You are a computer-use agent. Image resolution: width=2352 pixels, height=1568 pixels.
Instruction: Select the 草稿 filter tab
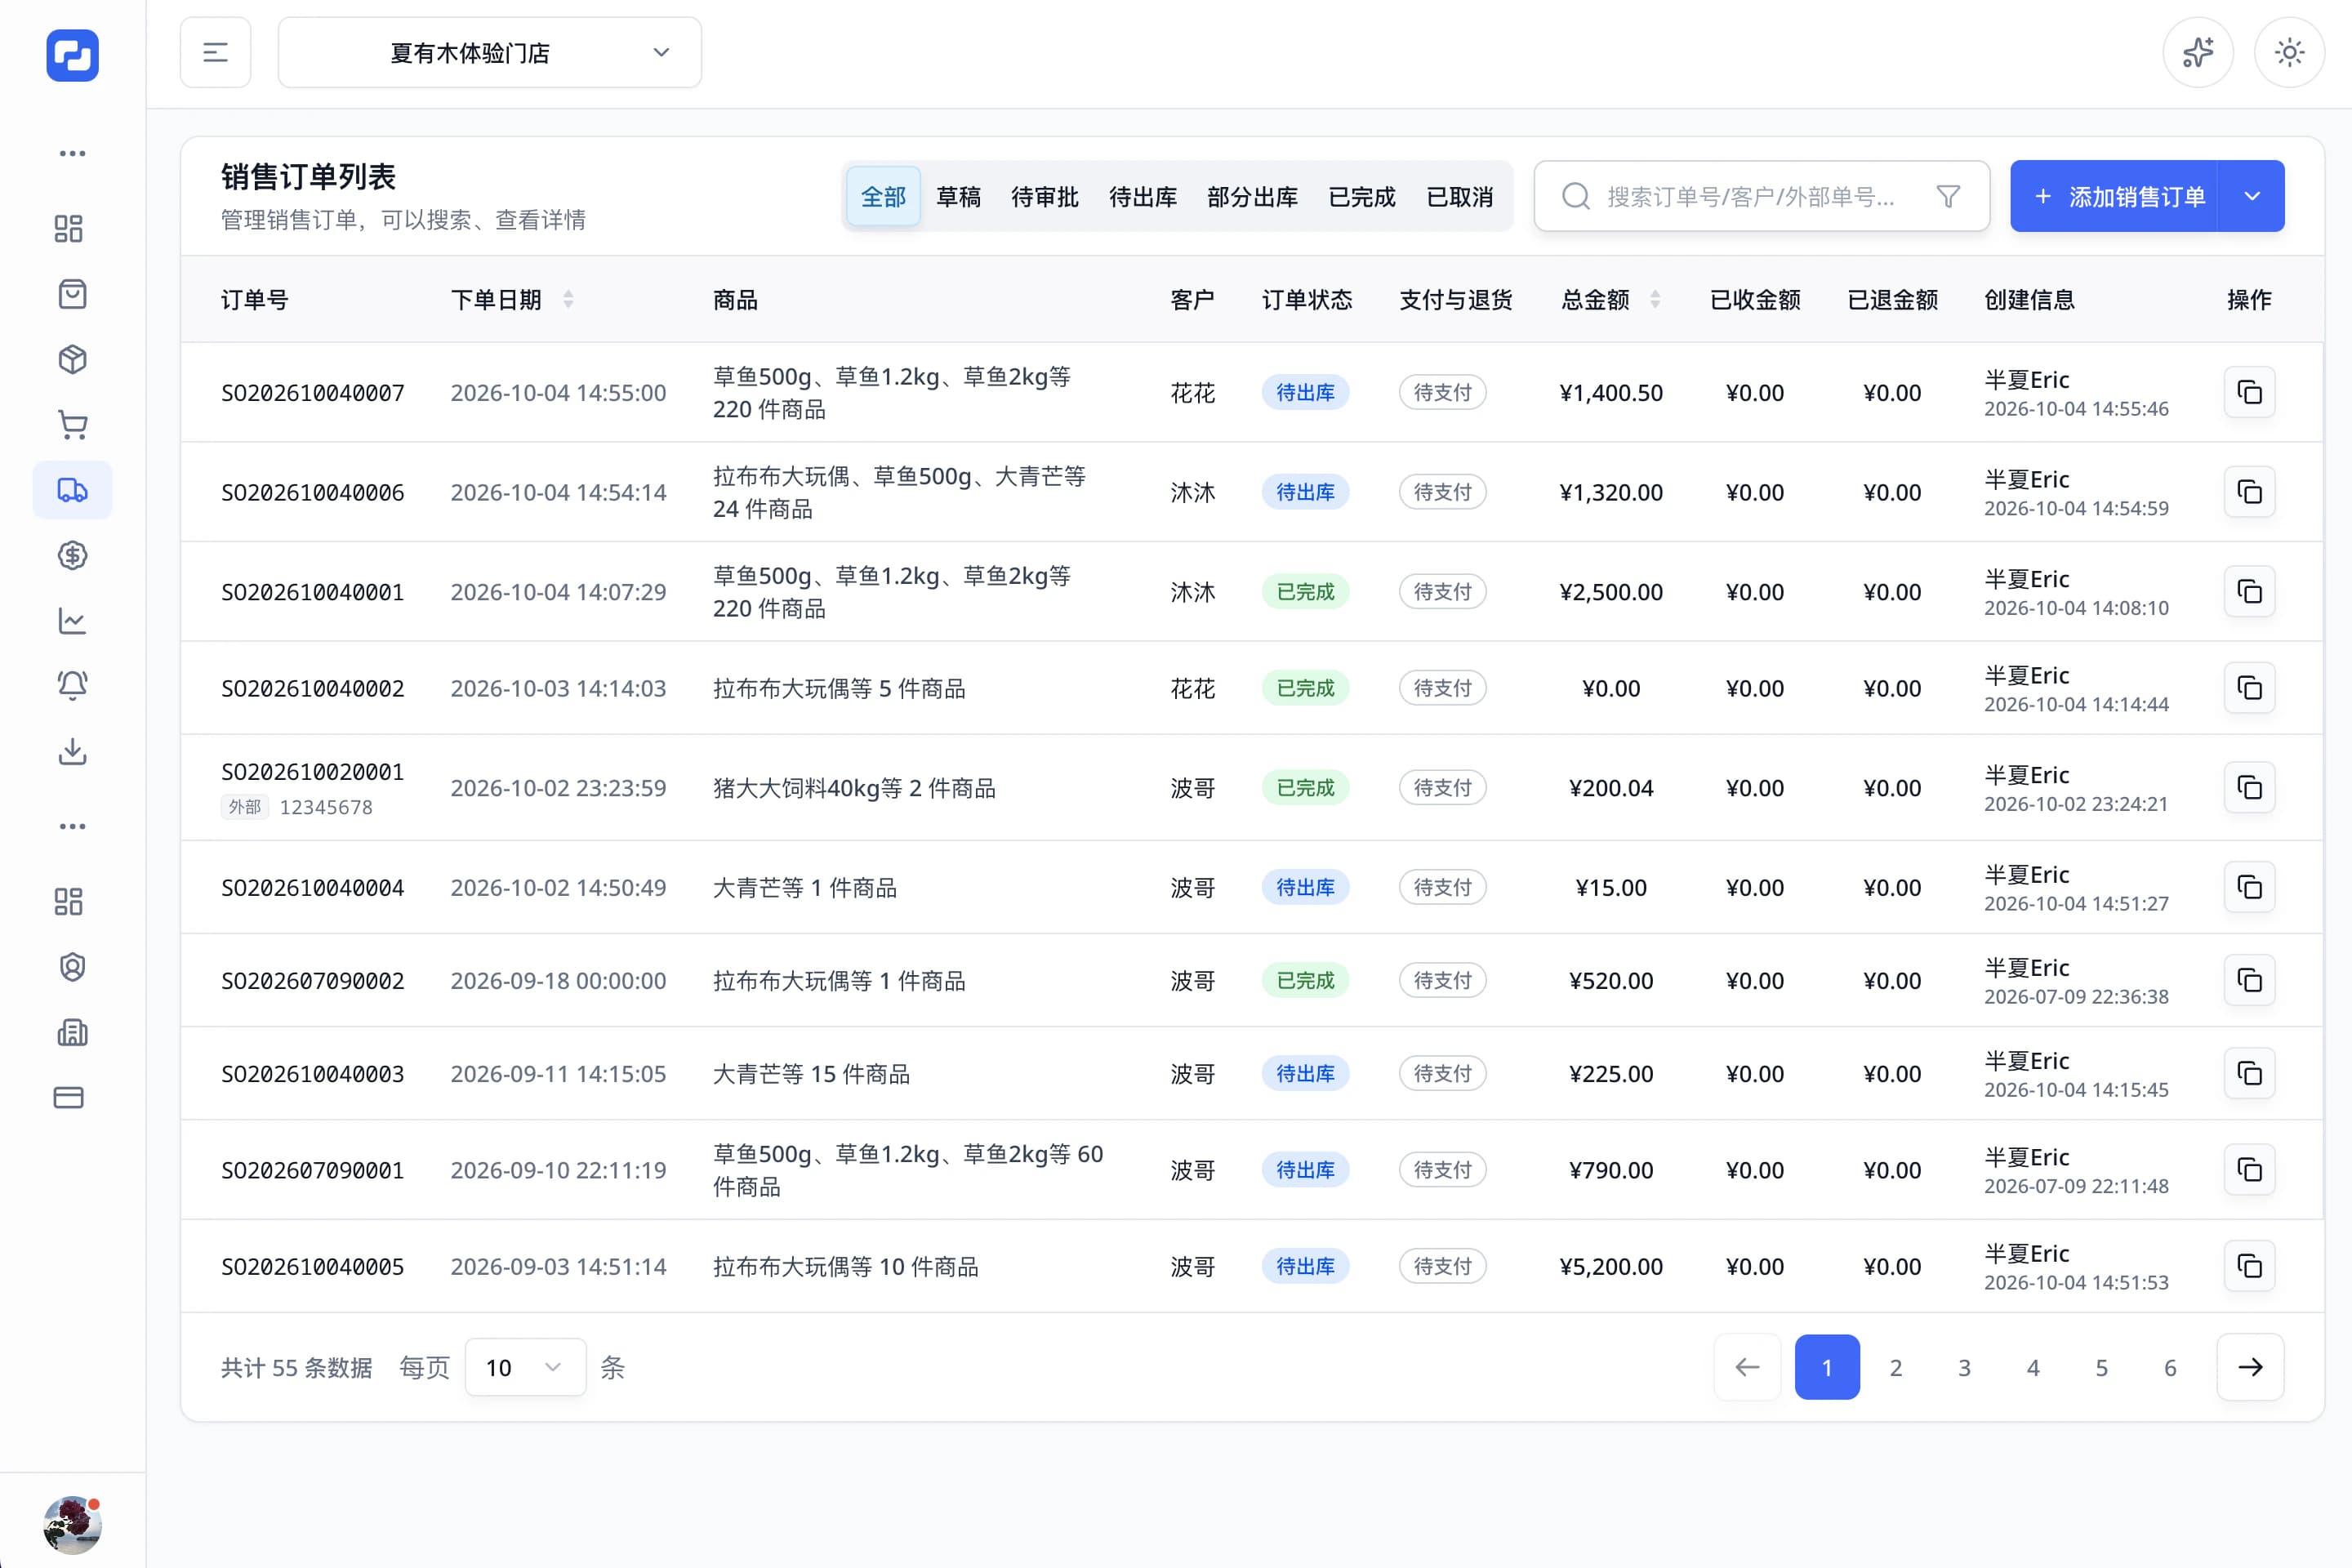(958, 196)
